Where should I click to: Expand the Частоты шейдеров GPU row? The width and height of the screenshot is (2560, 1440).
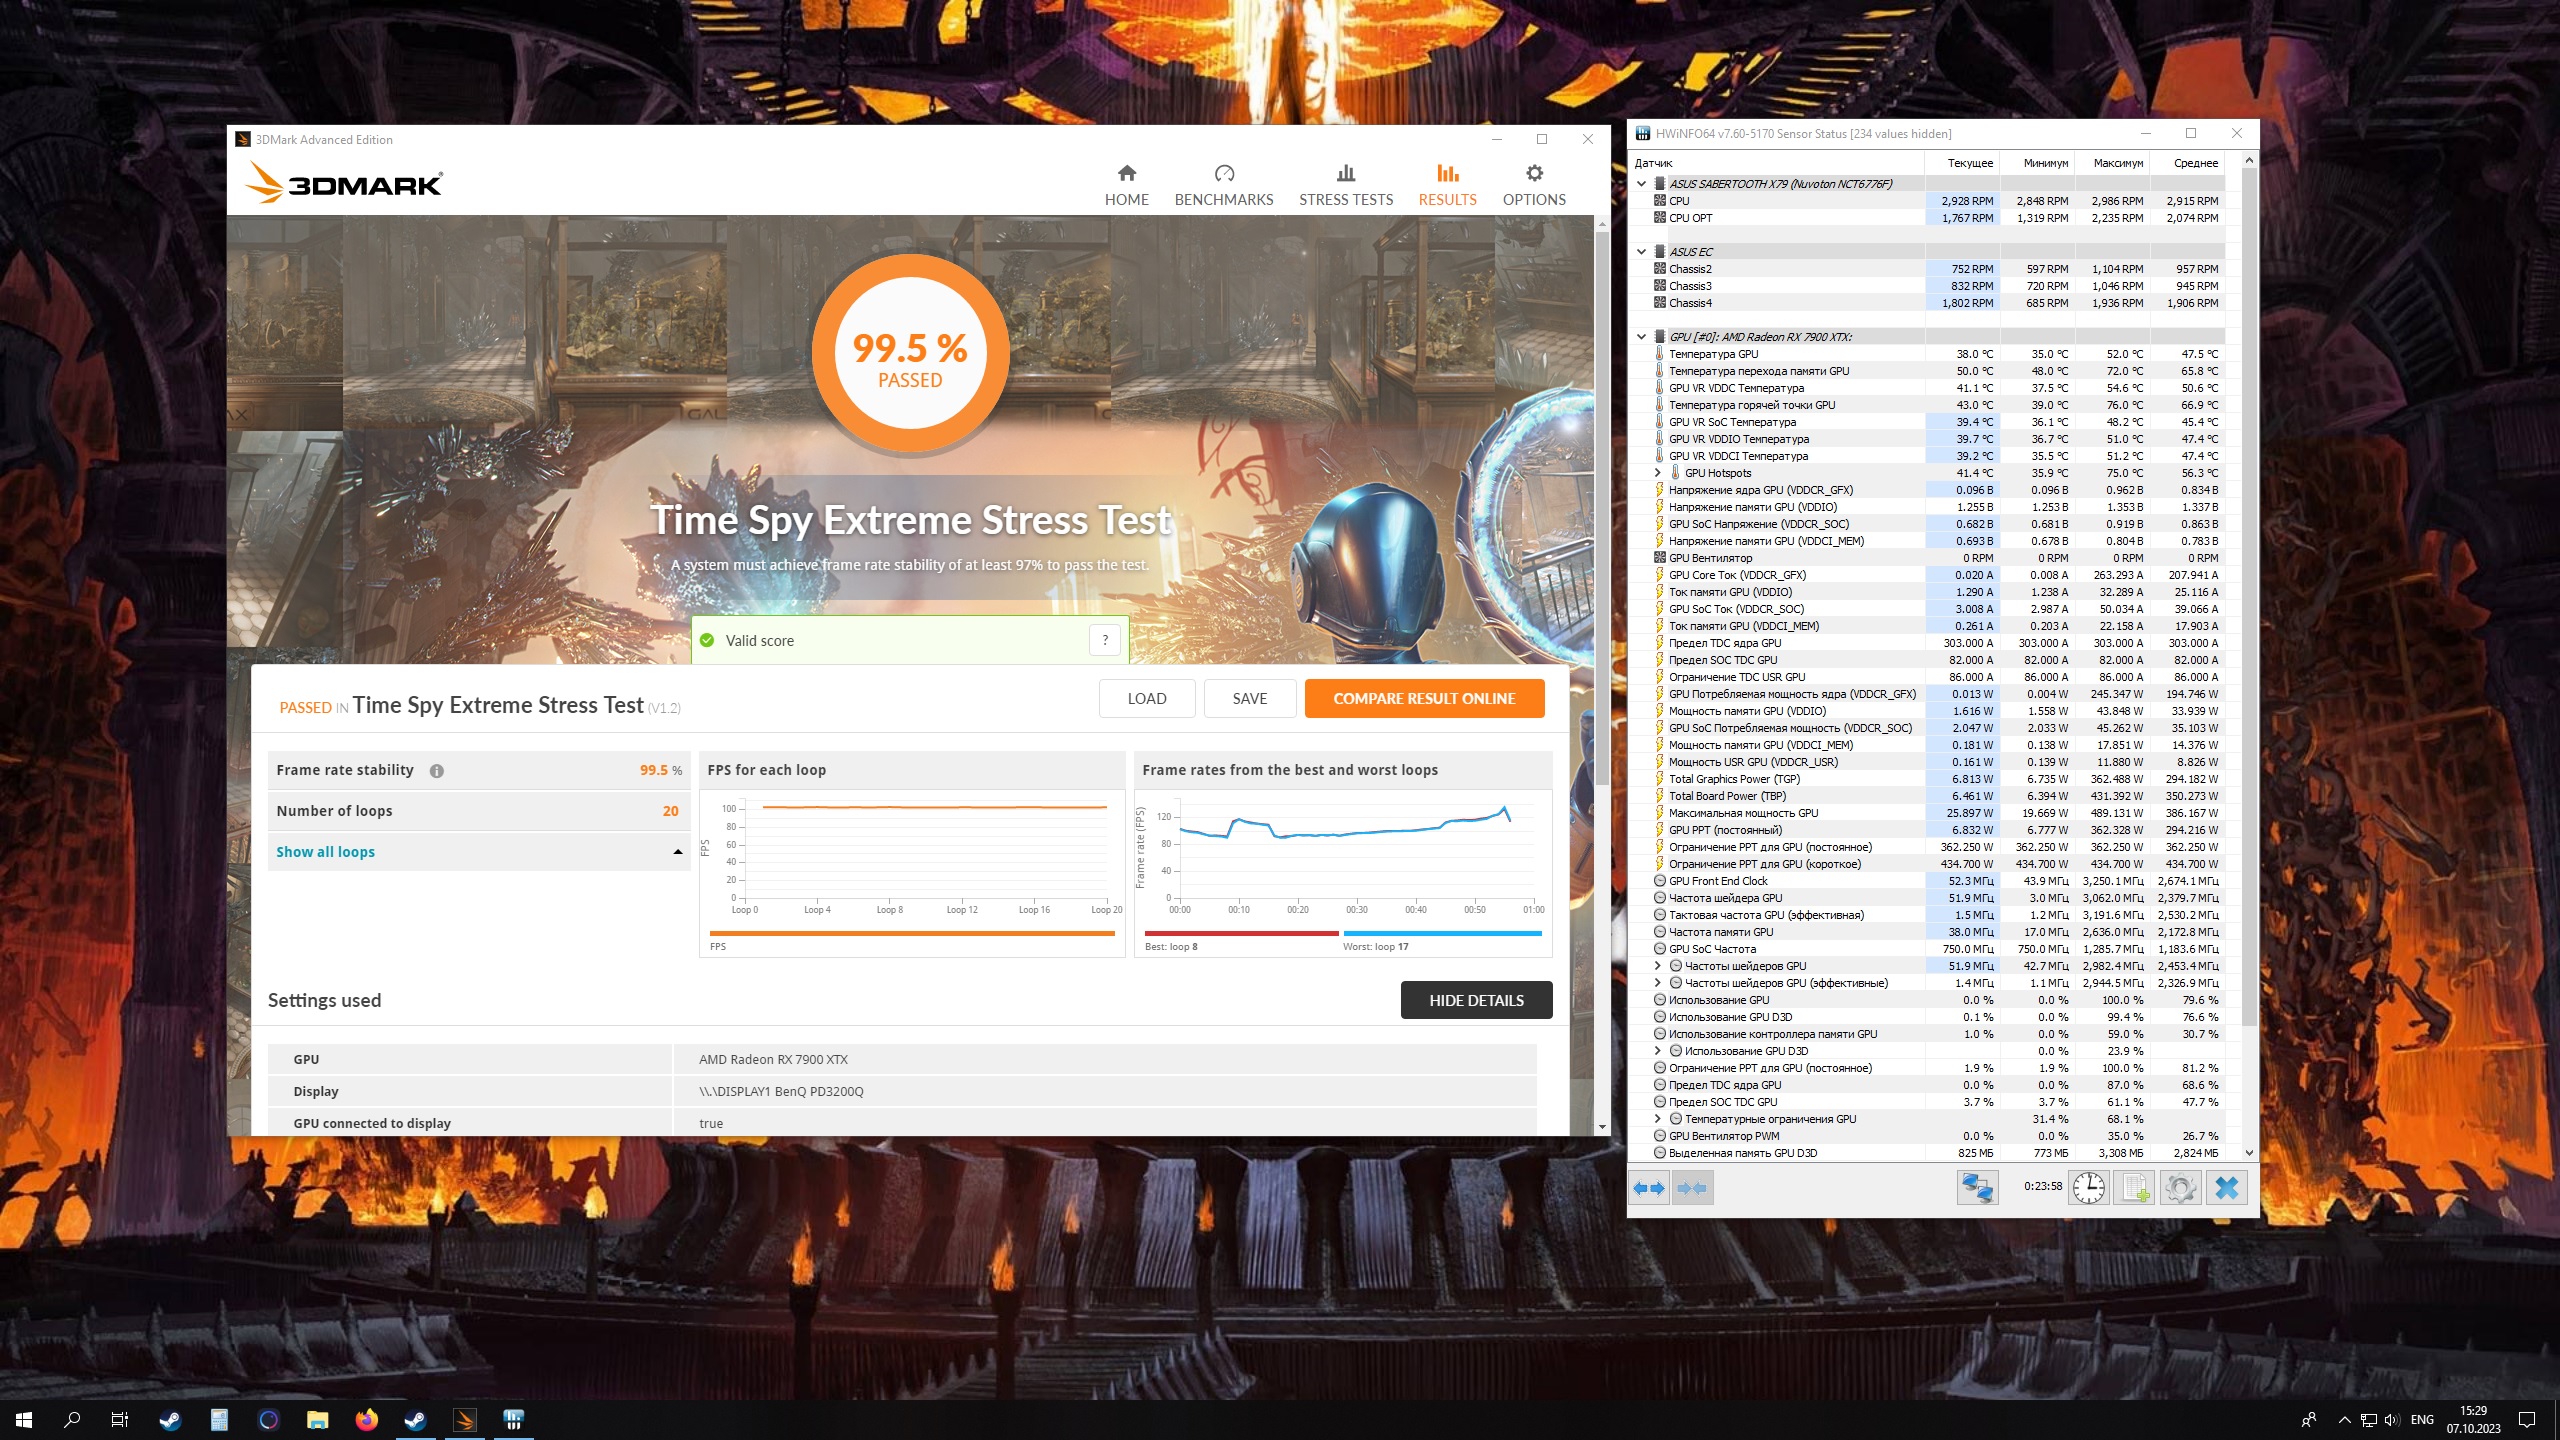[1657, 966]
